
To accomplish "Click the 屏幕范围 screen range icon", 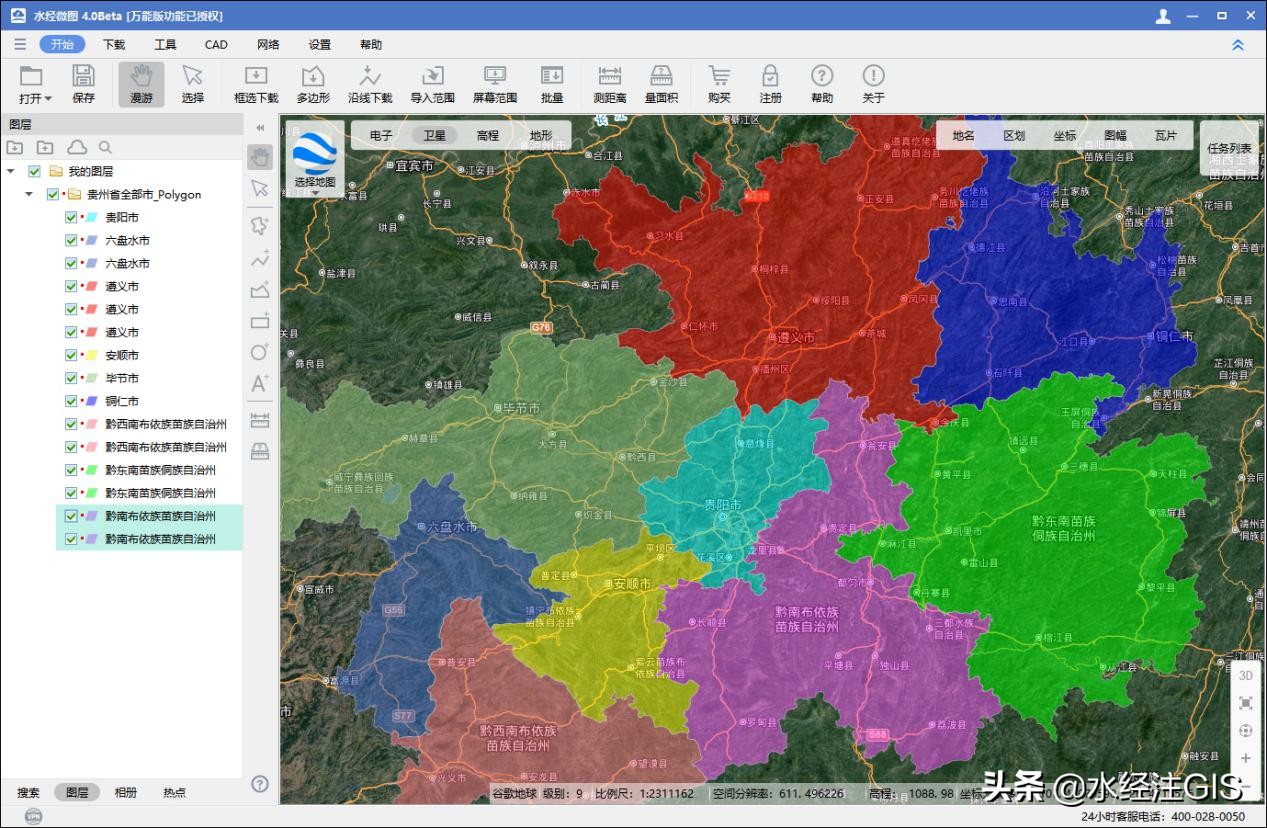I will [x=494, y=77].
